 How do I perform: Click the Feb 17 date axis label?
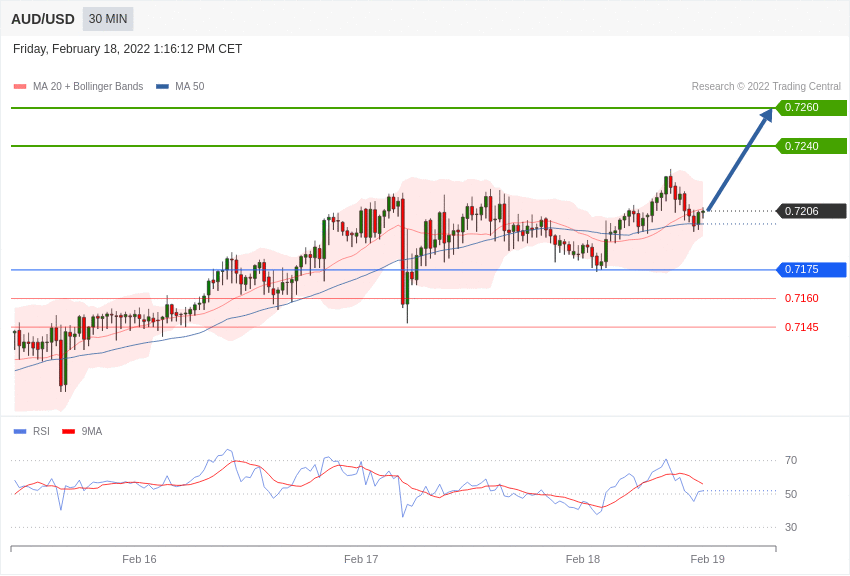pyautogui.click(x=361, y=559)
